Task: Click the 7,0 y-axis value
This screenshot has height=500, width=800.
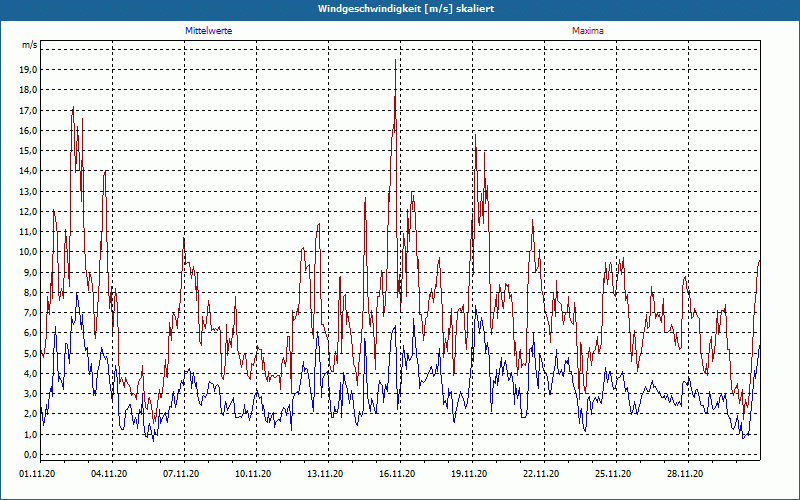Action: click(30, 313)
